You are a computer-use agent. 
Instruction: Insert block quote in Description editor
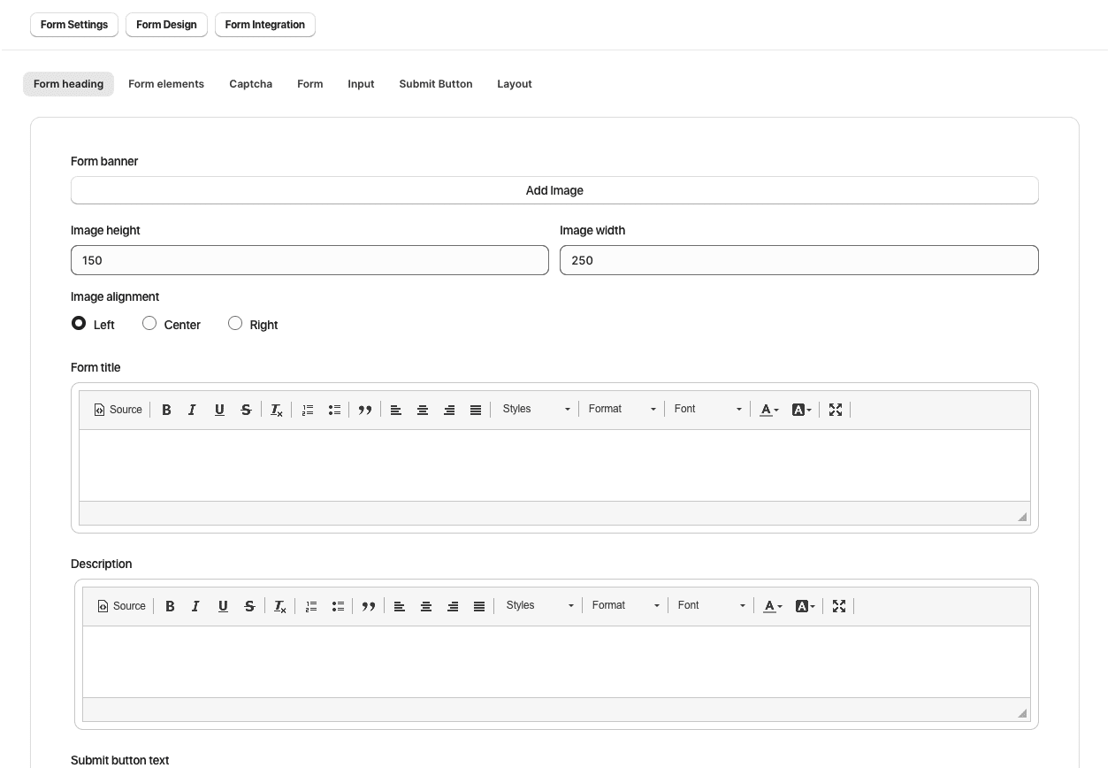[368, 606]
